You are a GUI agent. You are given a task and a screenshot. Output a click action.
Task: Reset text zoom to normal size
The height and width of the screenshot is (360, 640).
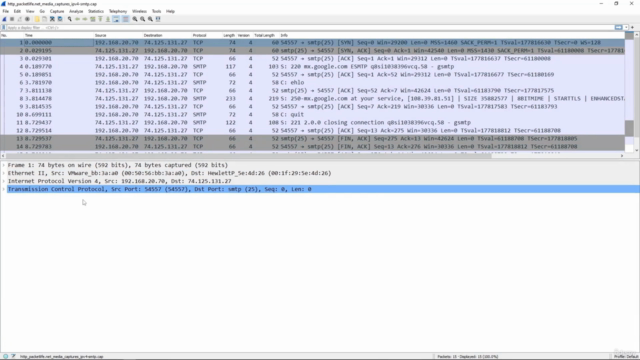pyautogui.click(x=150, y=19)
